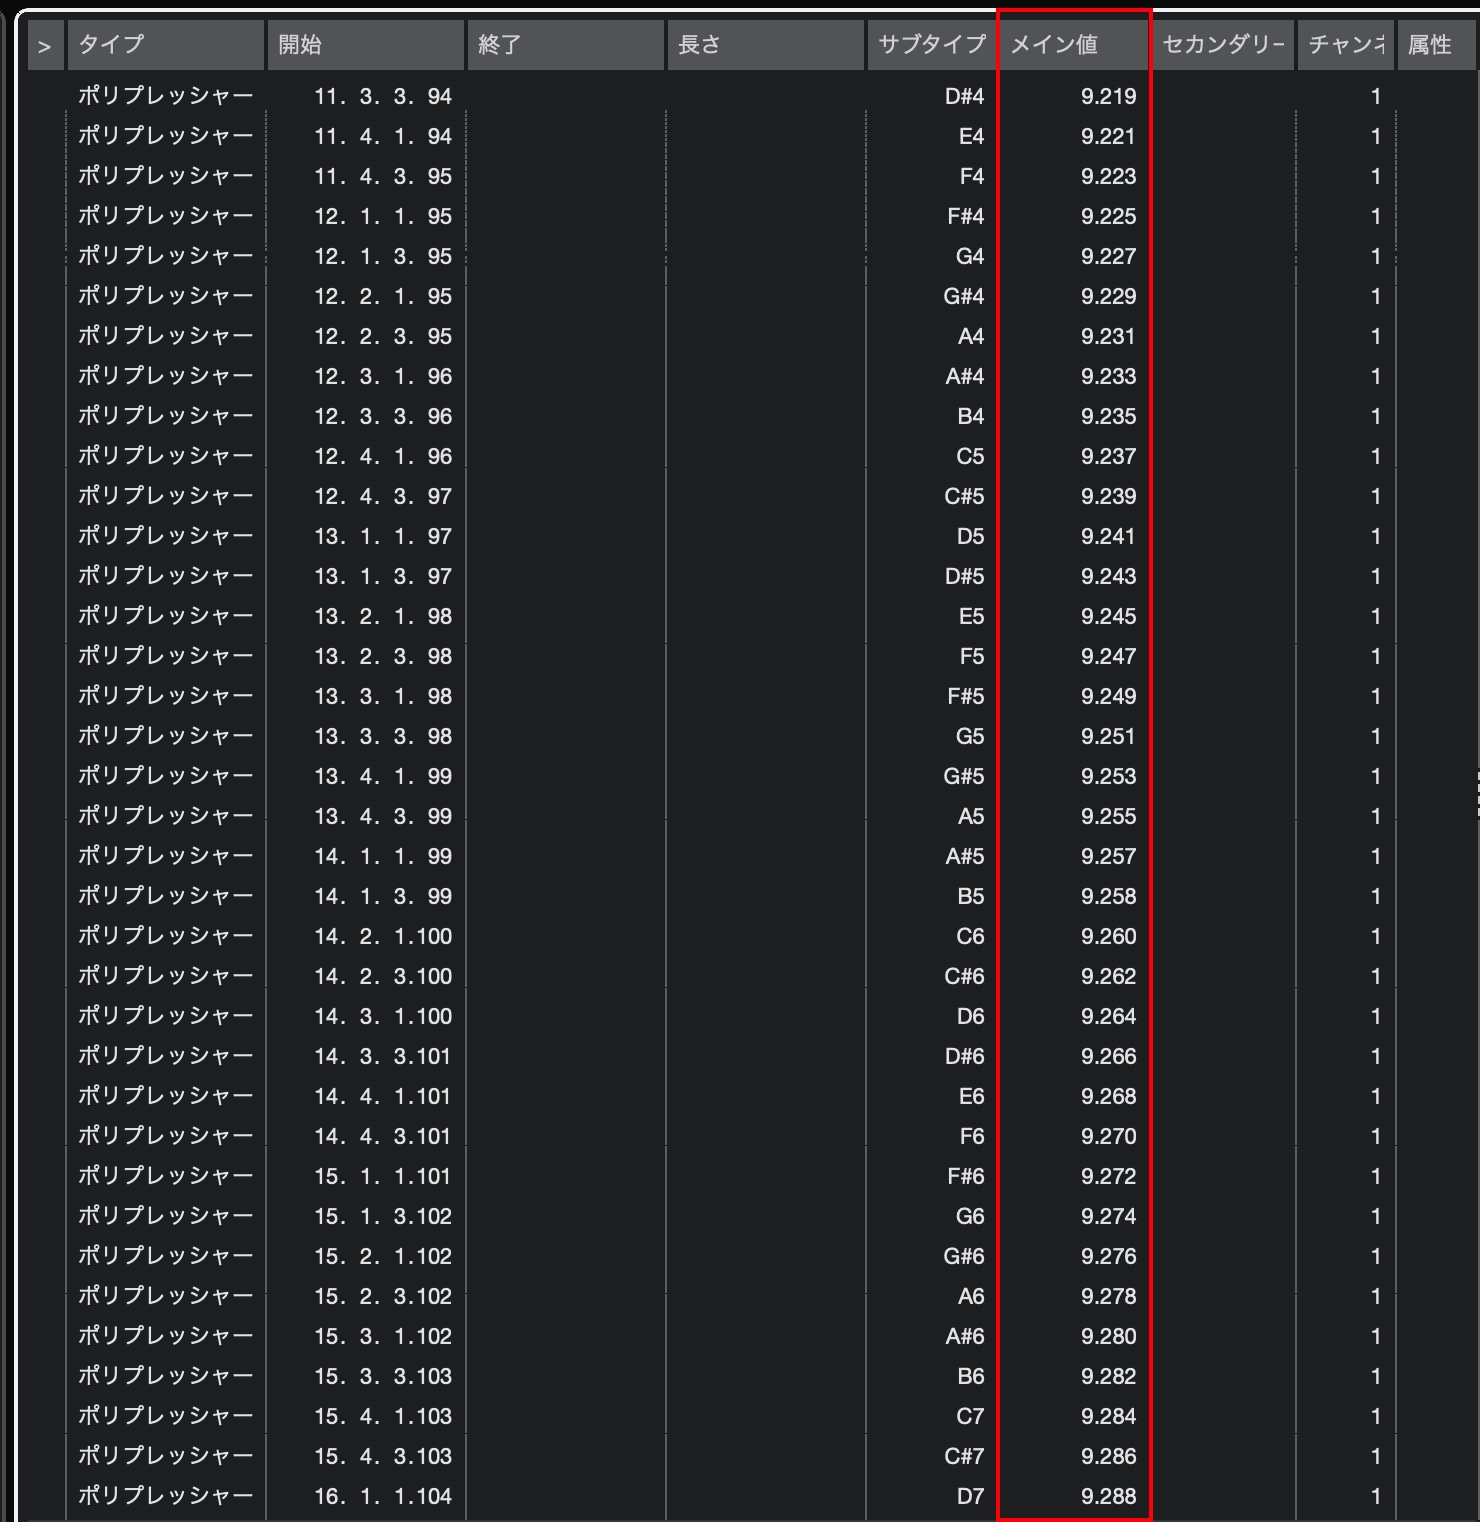Click the 終了 column header
The height and width of the screenshot is (1522, 1480).
point(566,45)
